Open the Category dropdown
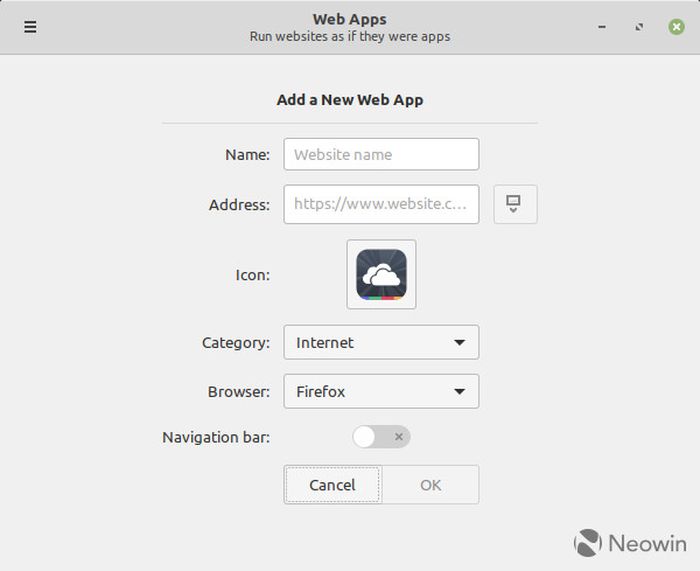Image resolution: width=700 pixels, height=571 pixels. 381,342
